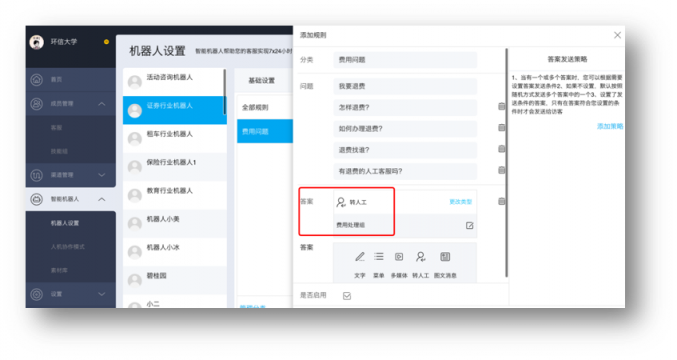The image size is (677, 360).
Task: Pick the 多媒体 multimedia answer icon
Action: click(399, 257)
